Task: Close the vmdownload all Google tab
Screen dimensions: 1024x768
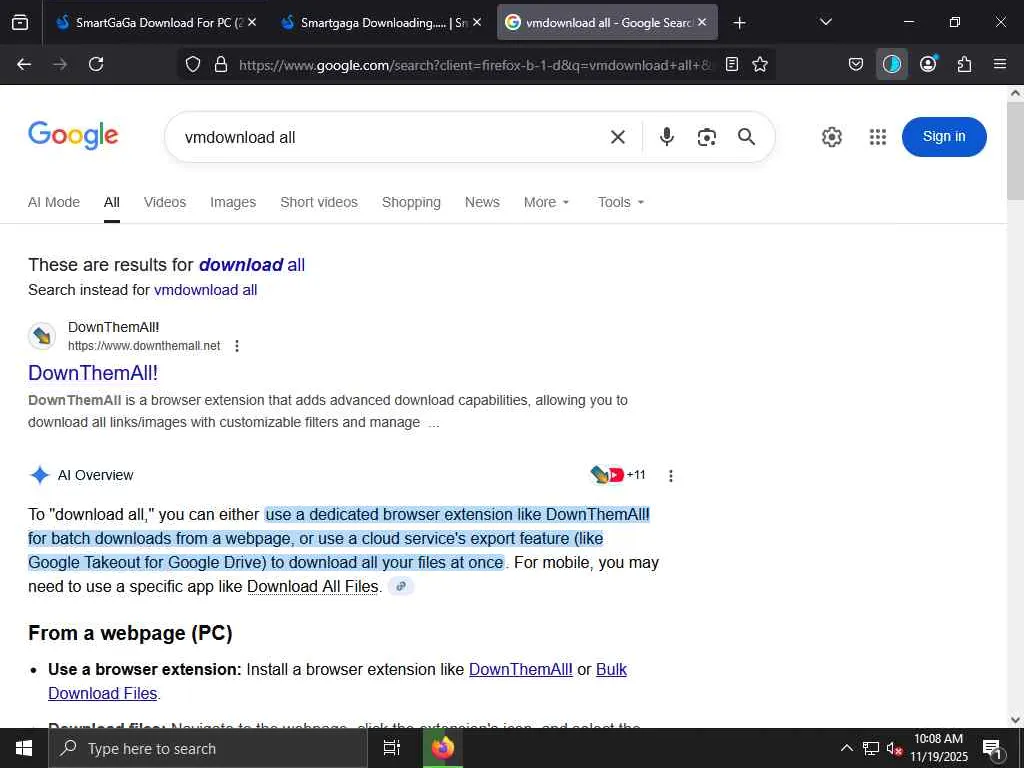Action: 702,22
